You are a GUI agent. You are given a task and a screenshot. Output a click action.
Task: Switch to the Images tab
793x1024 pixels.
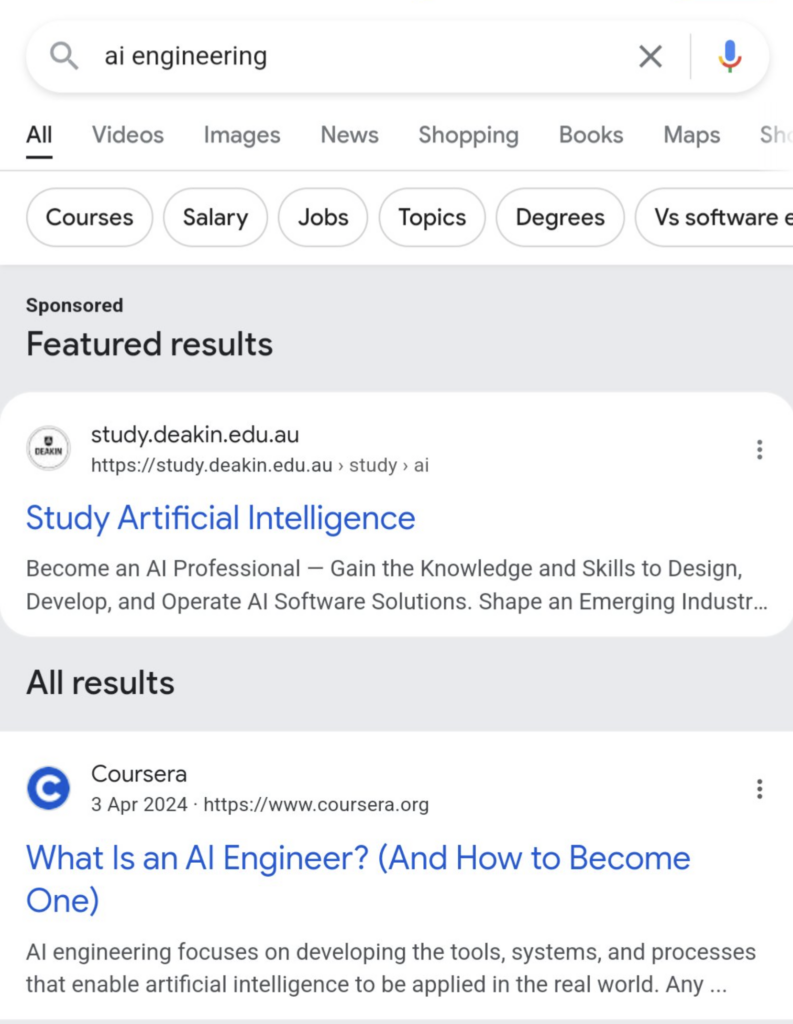point(242,135)
